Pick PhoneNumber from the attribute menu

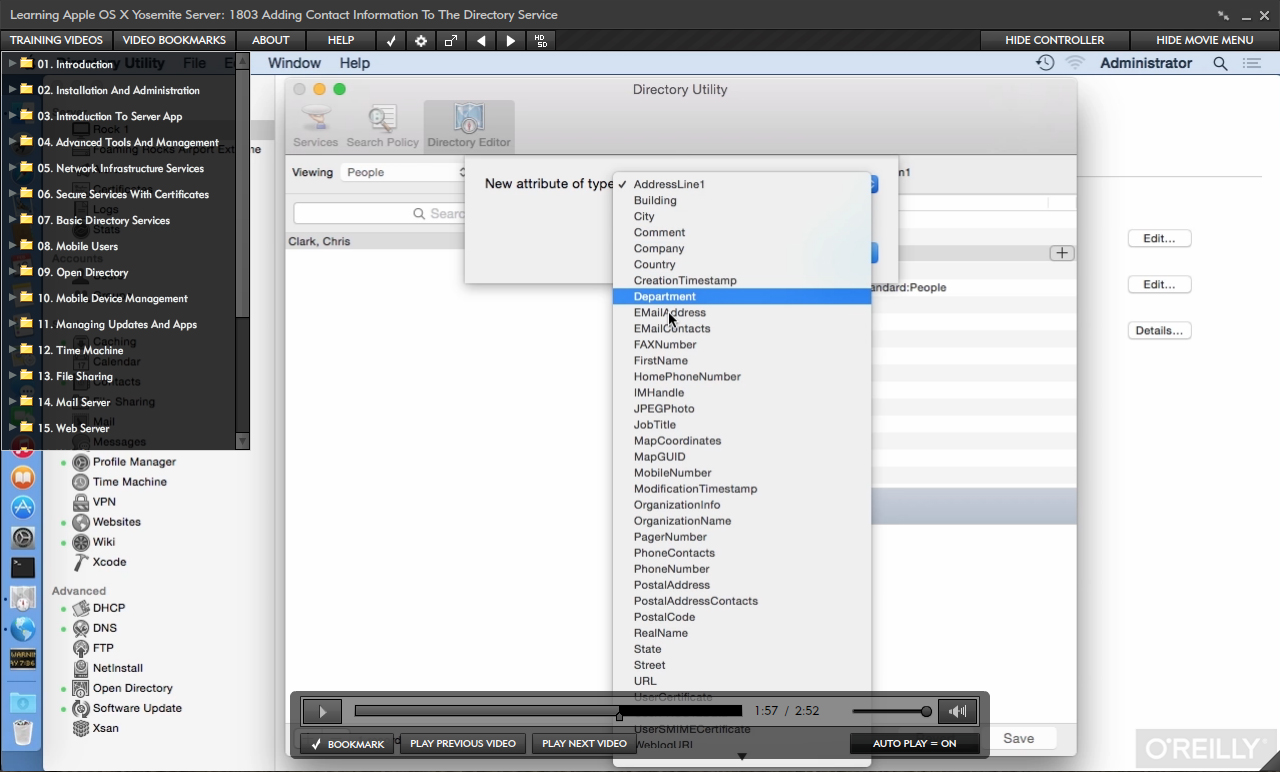click(x=742, y=569)
